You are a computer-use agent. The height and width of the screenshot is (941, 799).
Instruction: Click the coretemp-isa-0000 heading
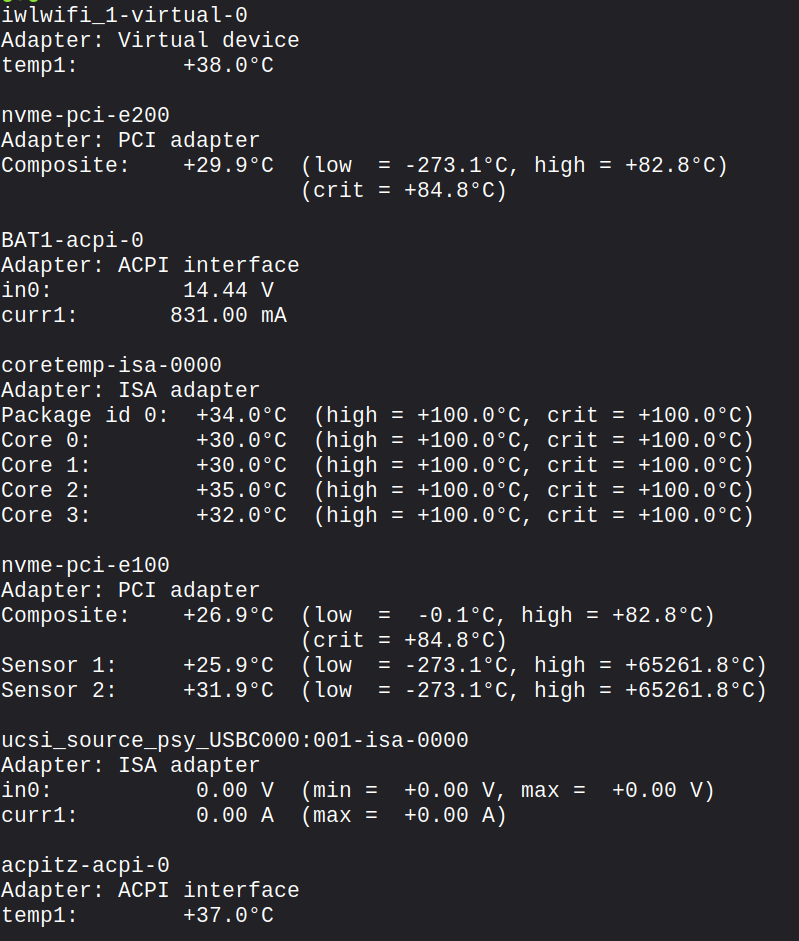pos(111,365)
